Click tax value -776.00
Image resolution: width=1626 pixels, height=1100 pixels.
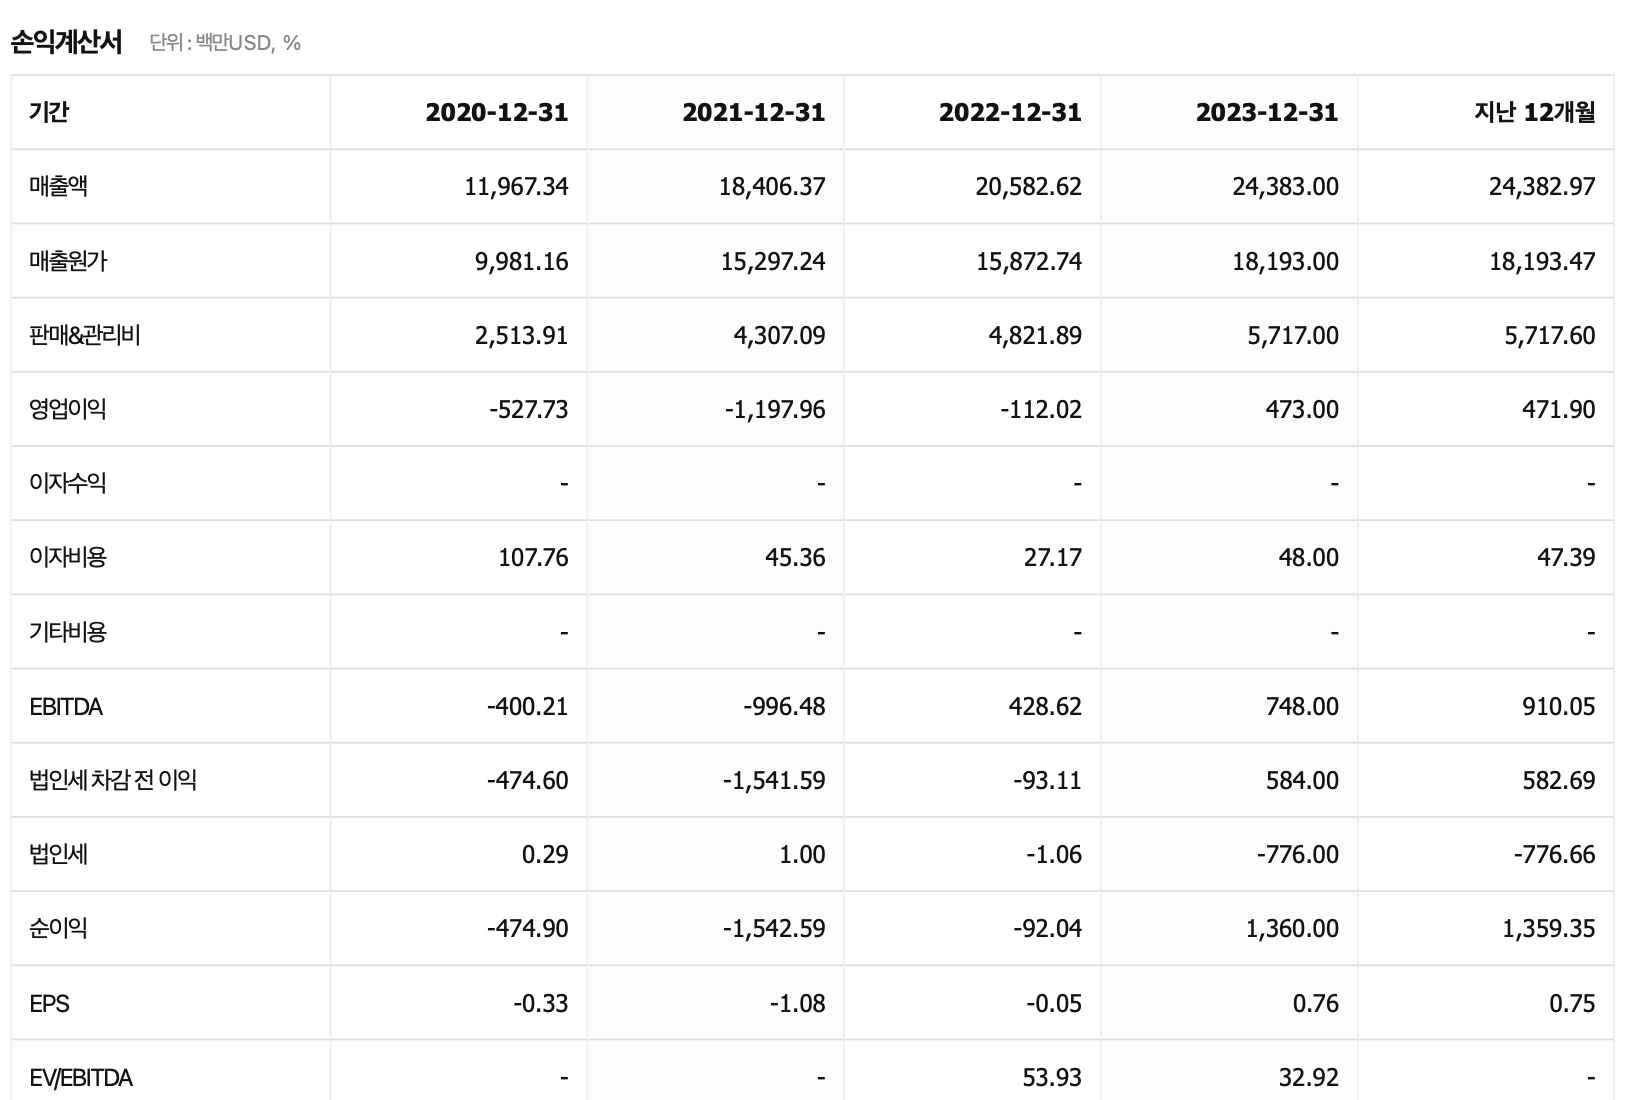click(x=1298, y=854)
